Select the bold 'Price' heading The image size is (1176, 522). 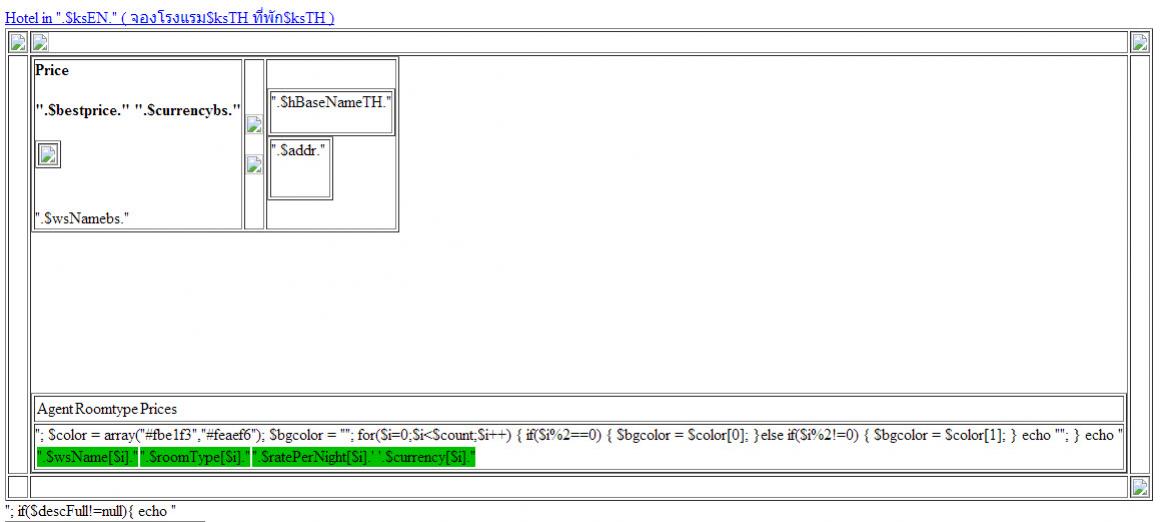tap(52, 70)
